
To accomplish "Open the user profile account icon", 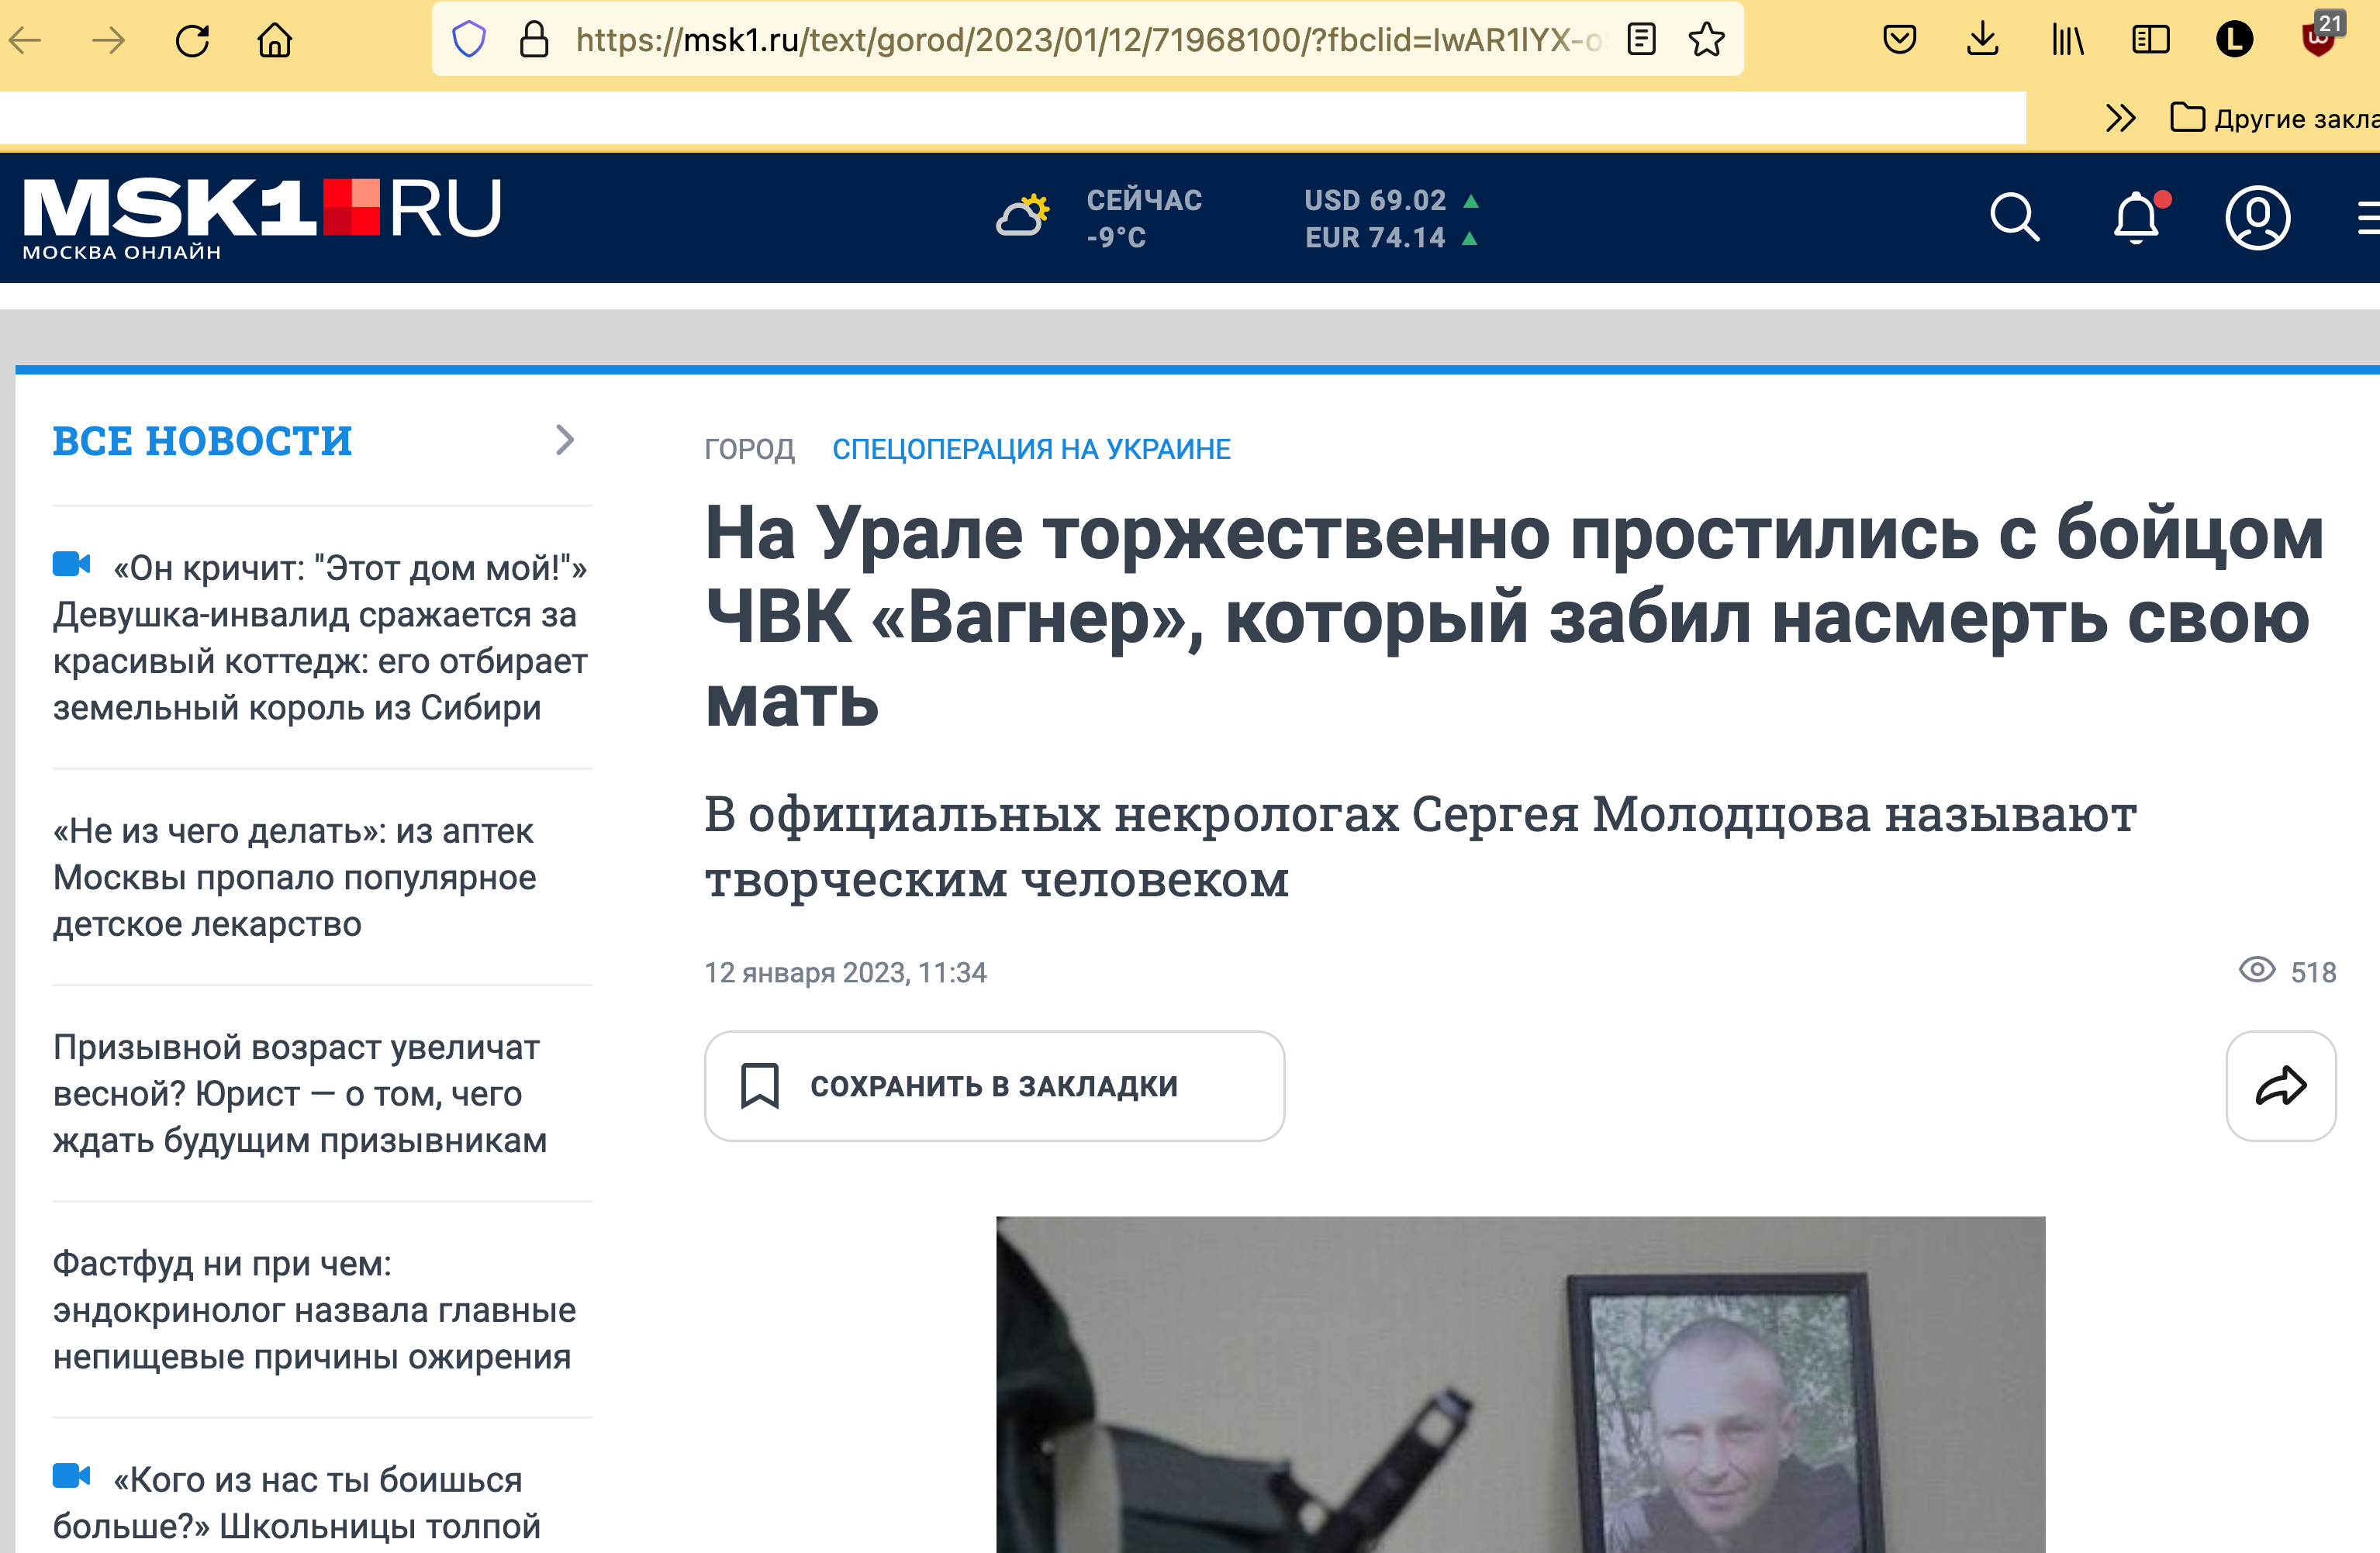I will pyautogui.click(x=2257, y=217).
